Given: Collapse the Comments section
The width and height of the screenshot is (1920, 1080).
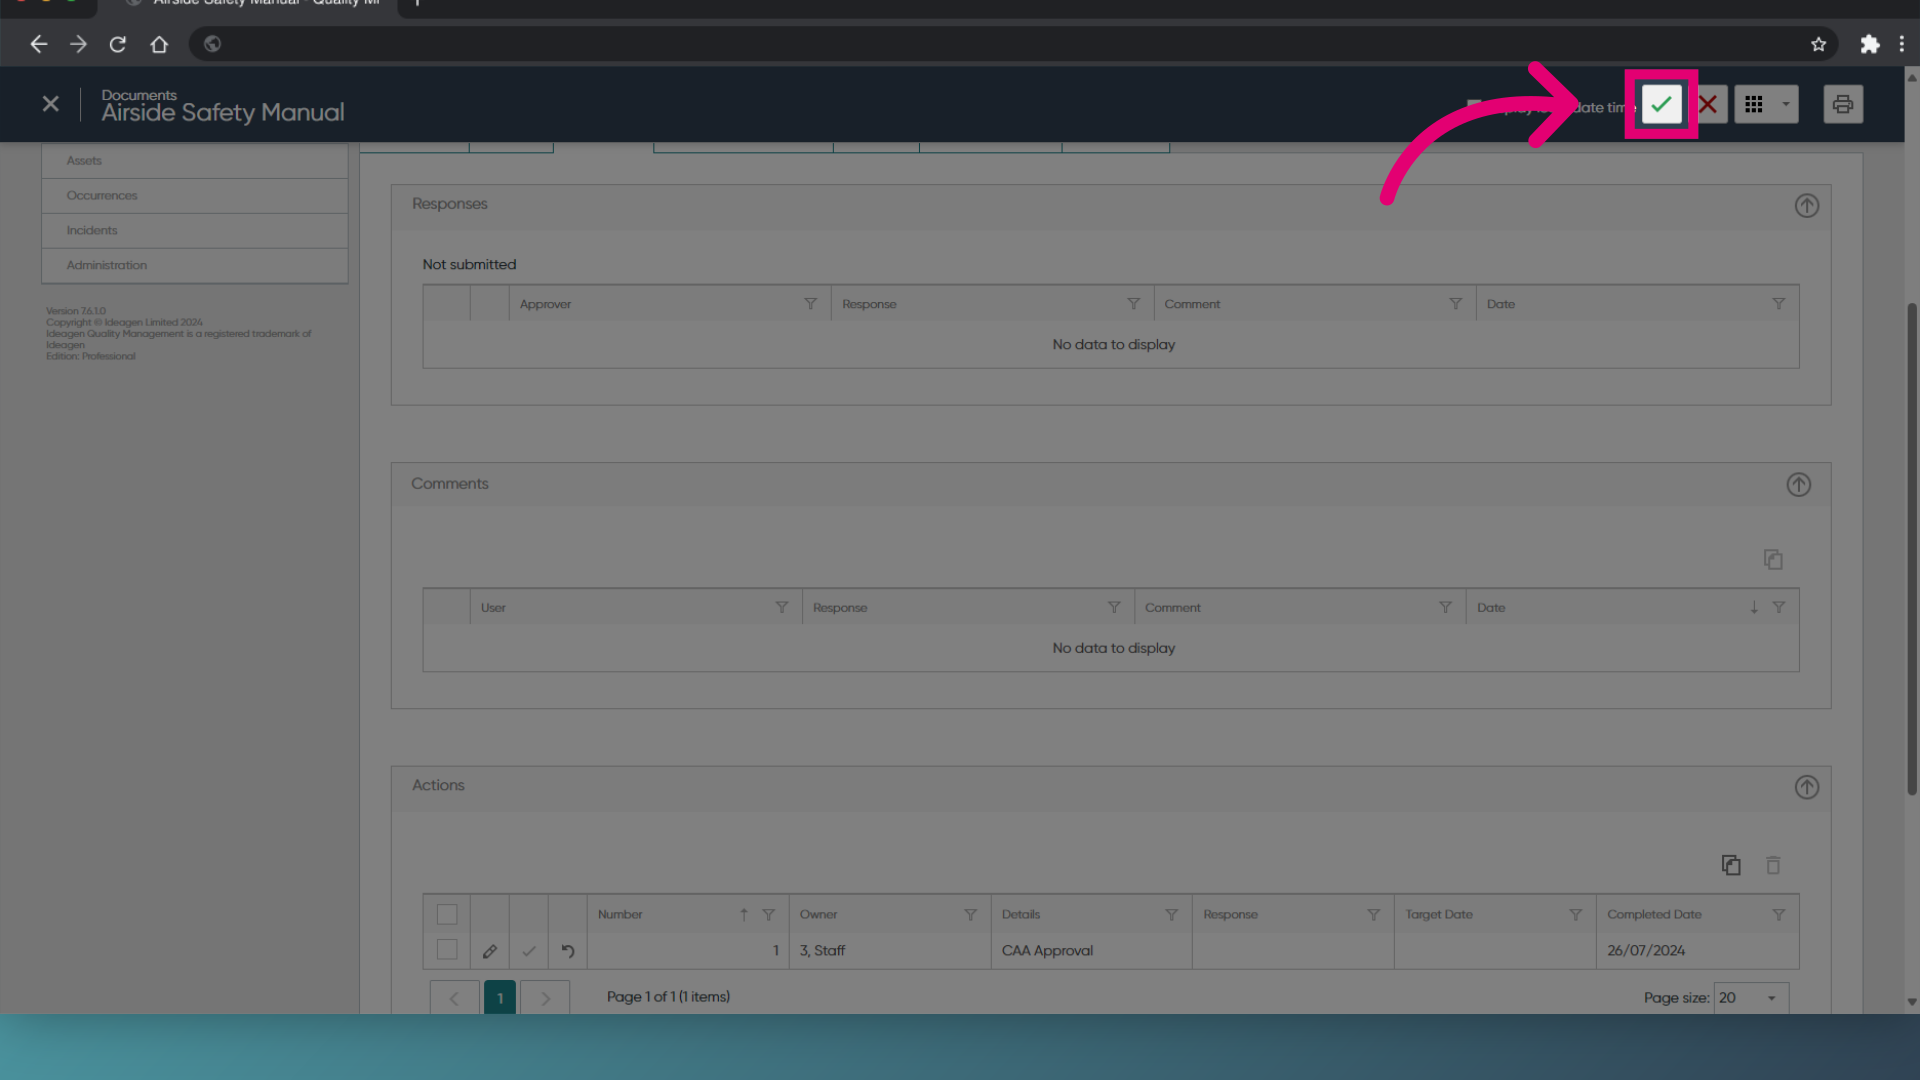Looking at the screenshot, I should pyautogui.click(x=1798, y=485).
